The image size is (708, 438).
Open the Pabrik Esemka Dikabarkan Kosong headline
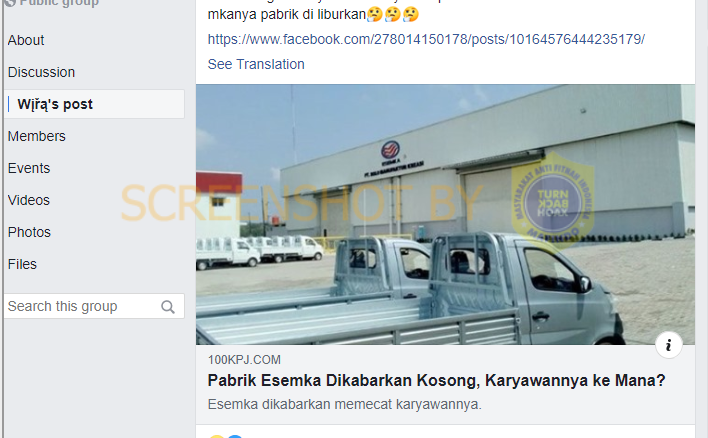(x=436, y=381)
